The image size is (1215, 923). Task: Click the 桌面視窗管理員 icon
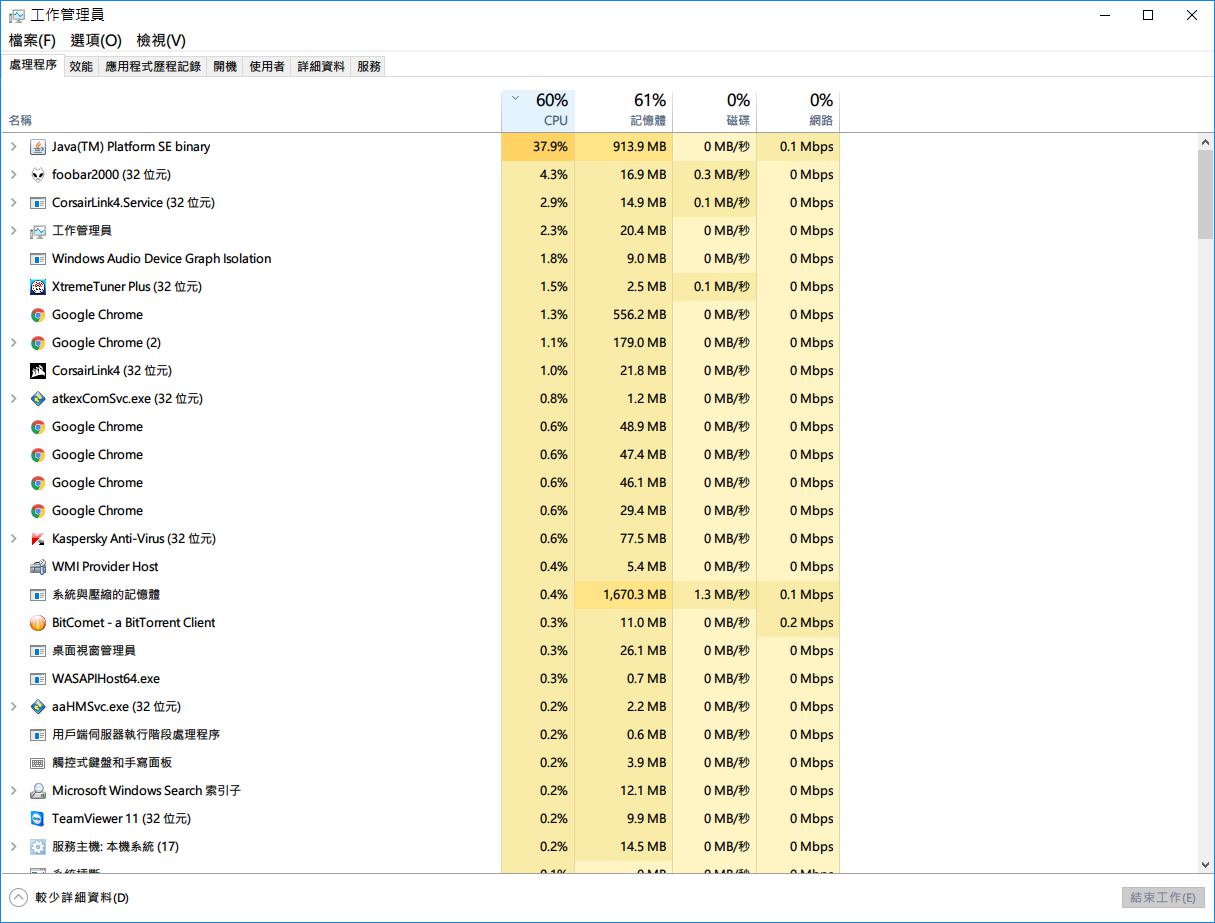pos(38,651)
